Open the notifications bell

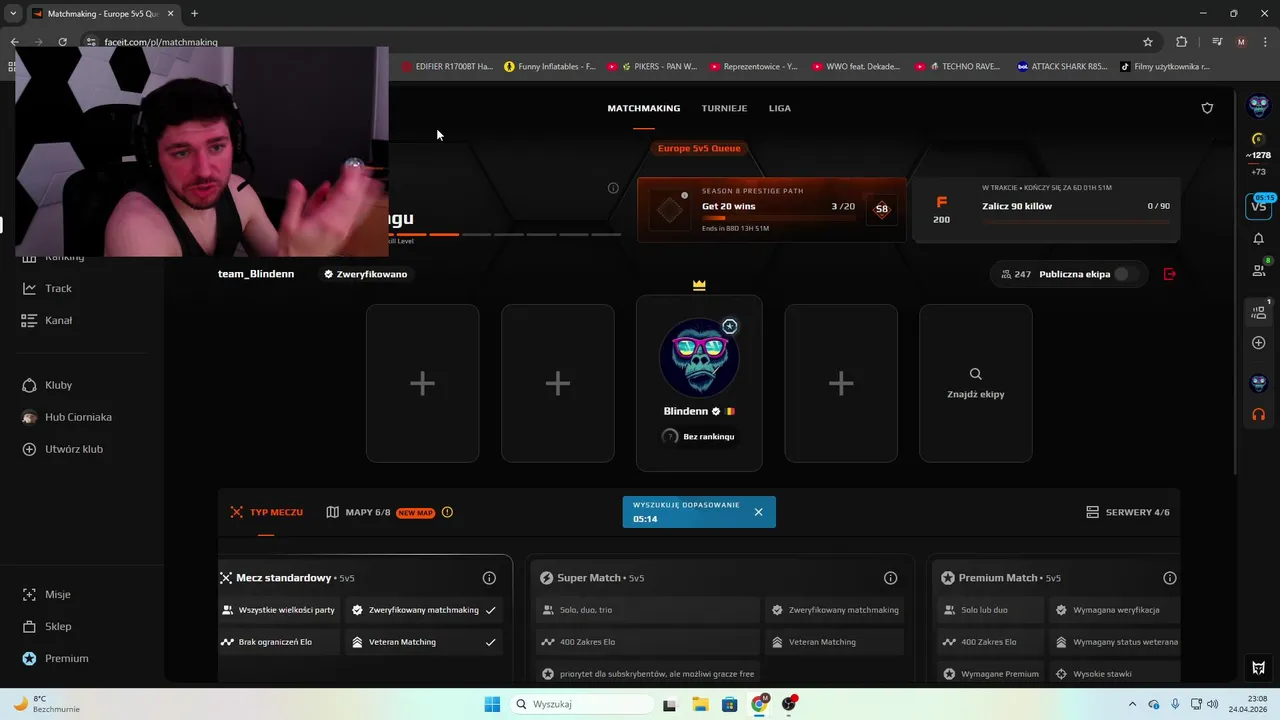tap(1259, 239)
